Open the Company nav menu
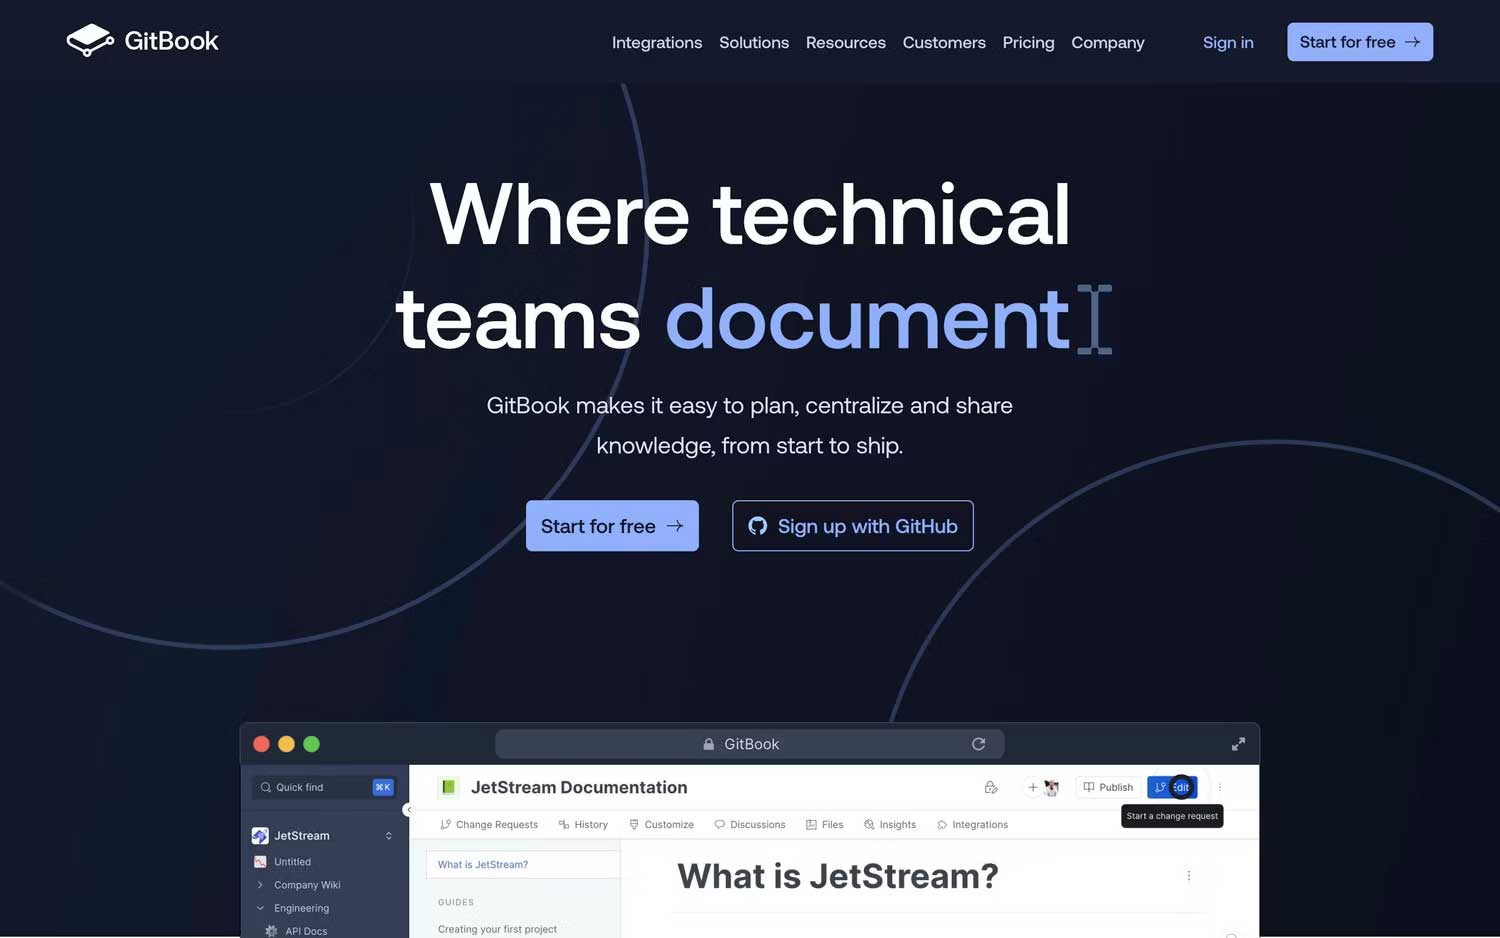 click(x=1108, y=42)
